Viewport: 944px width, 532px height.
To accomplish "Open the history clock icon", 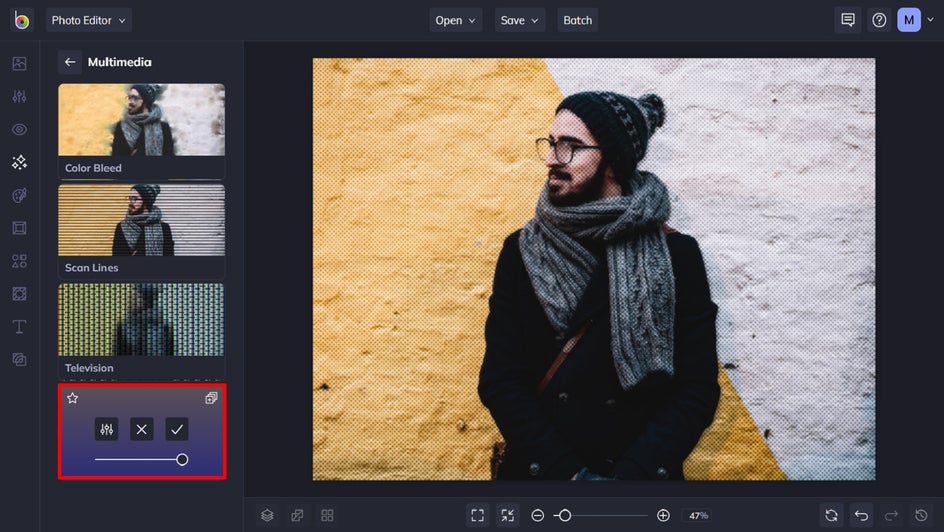I will (921, 516).
